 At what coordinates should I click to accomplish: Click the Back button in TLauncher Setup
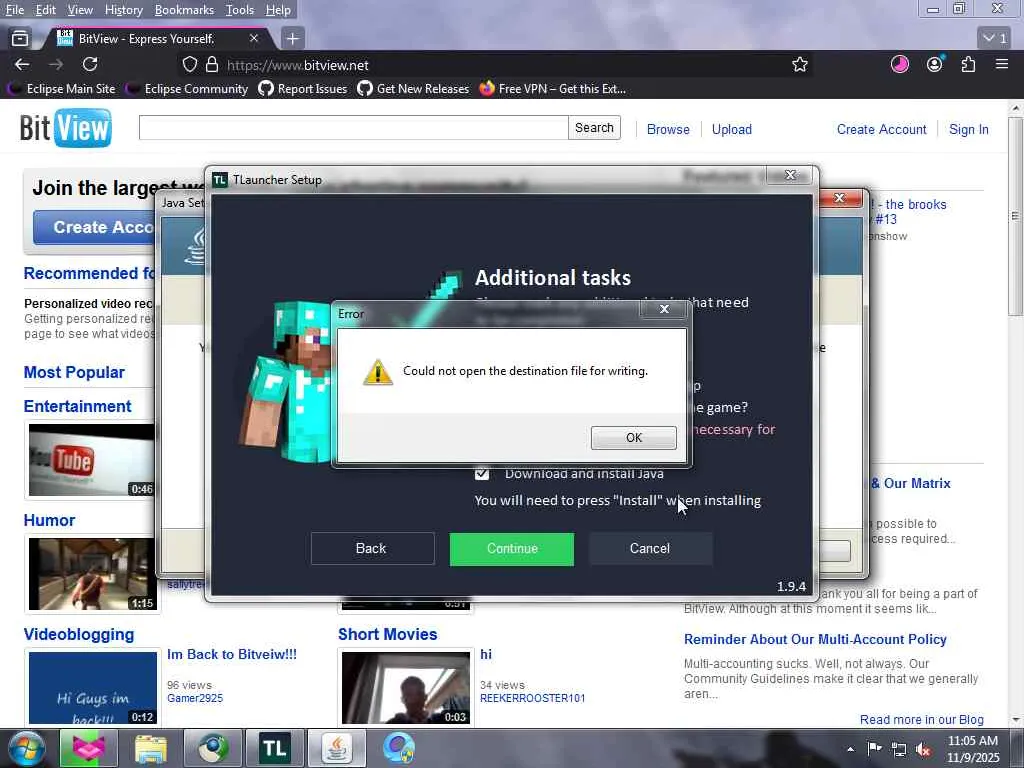click(x=372, y=549)
